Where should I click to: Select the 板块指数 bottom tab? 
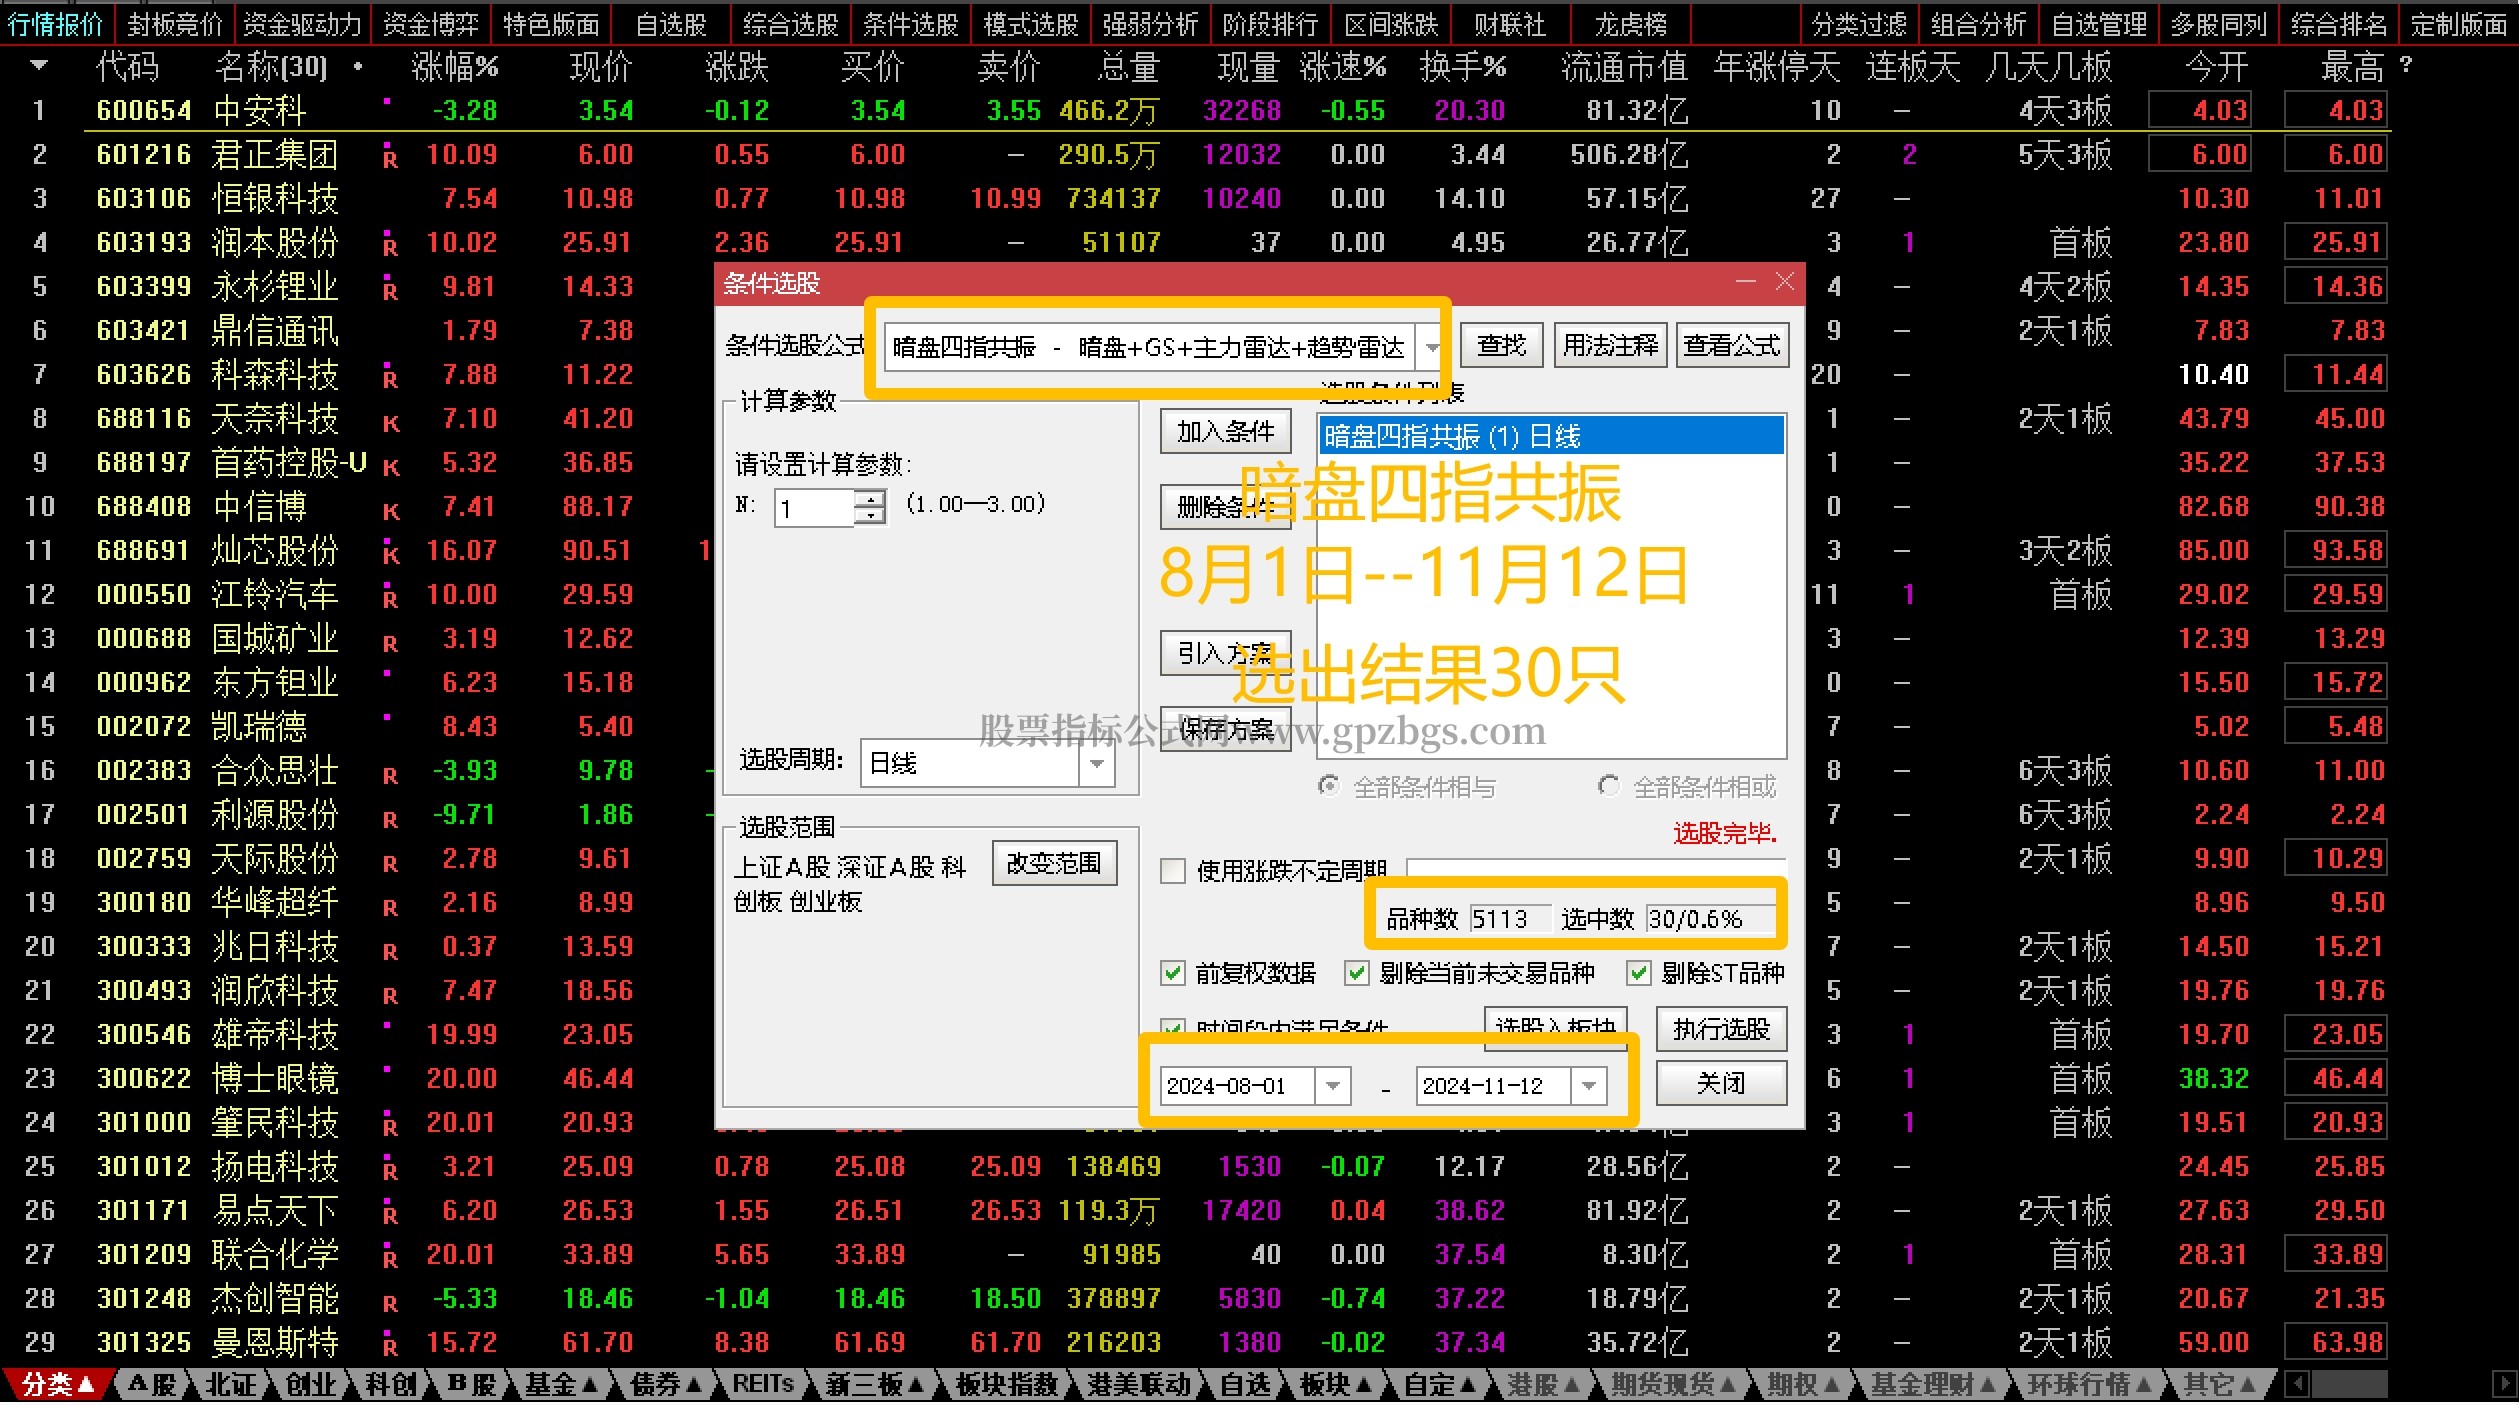pos(1007,1384)
